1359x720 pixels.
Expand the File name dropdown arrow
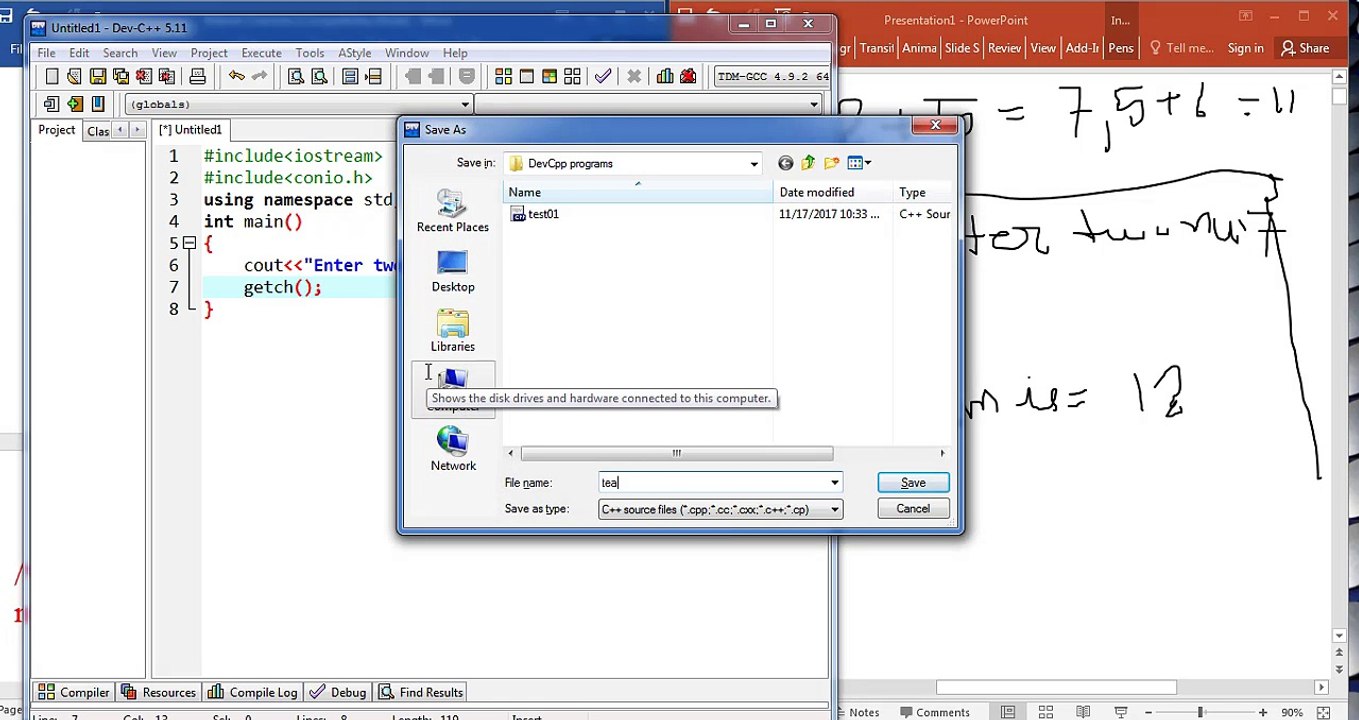(834, 483)
